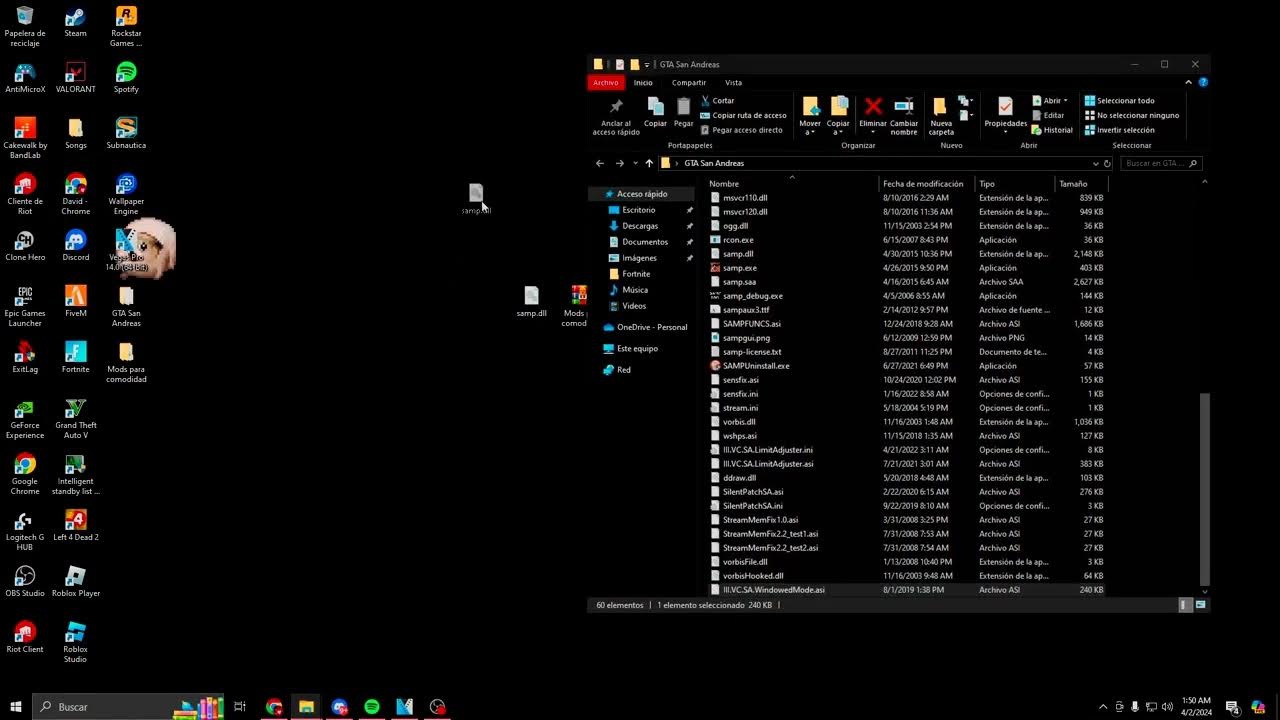Open the Windows Start menu
This screenshot has width=1280, height=720.
click(16, 707)
